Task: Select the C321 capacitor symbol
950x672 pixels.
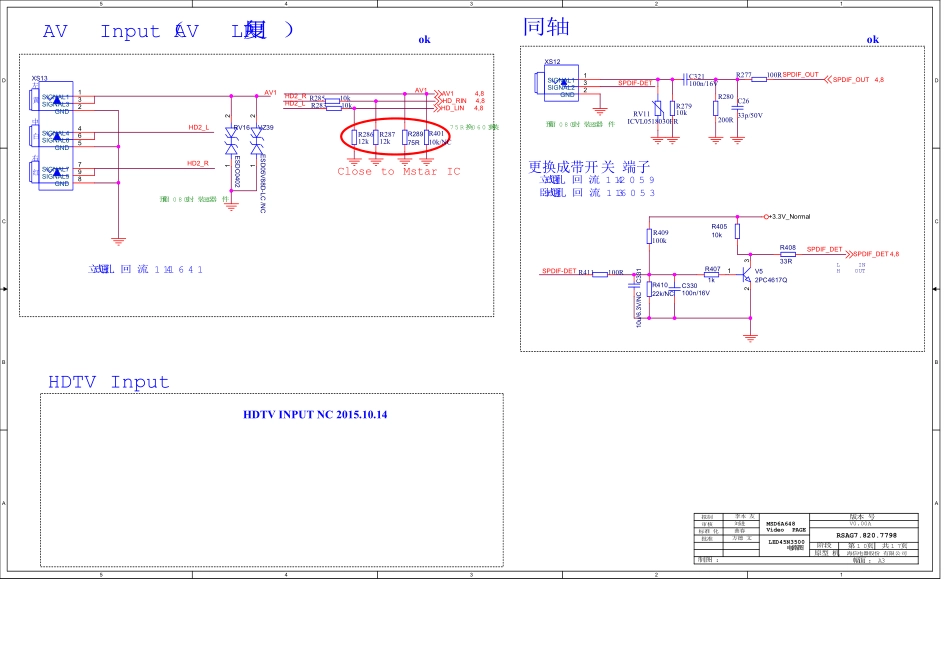Action: click(687, 78)
